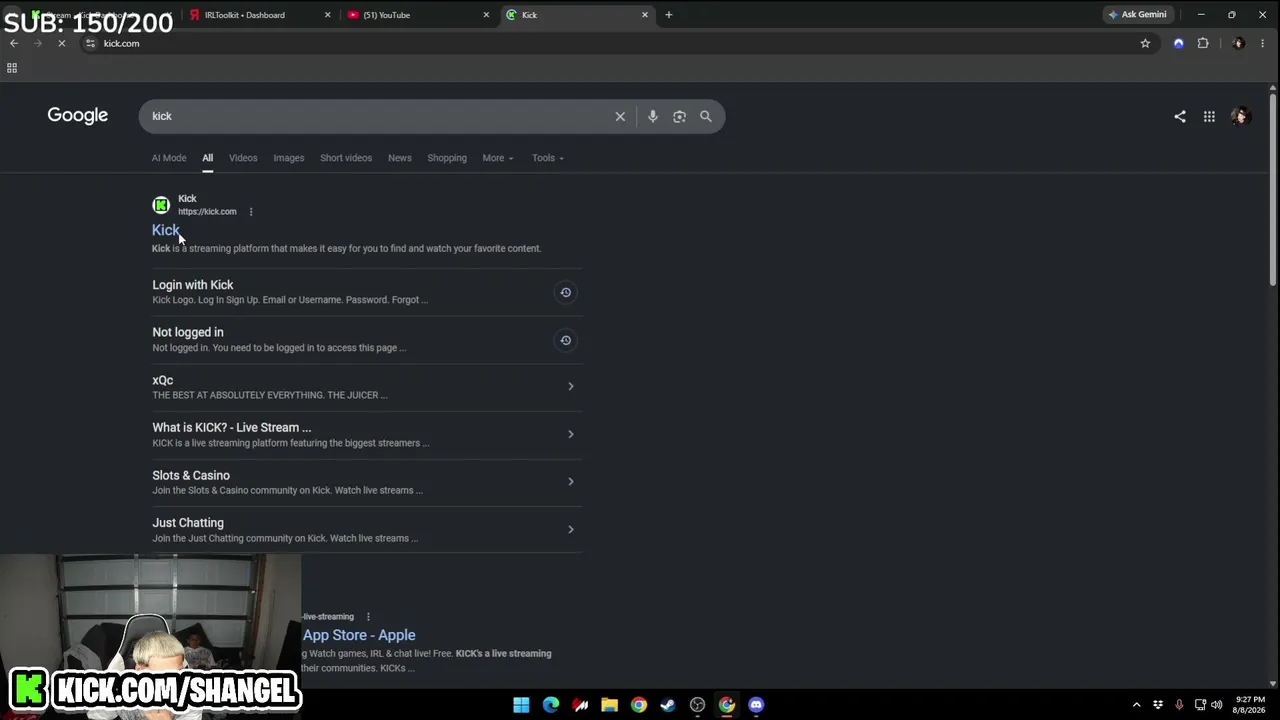Open the Short videos filter
The height and width of the screenshot is (720, 1280).
[346, 158]
